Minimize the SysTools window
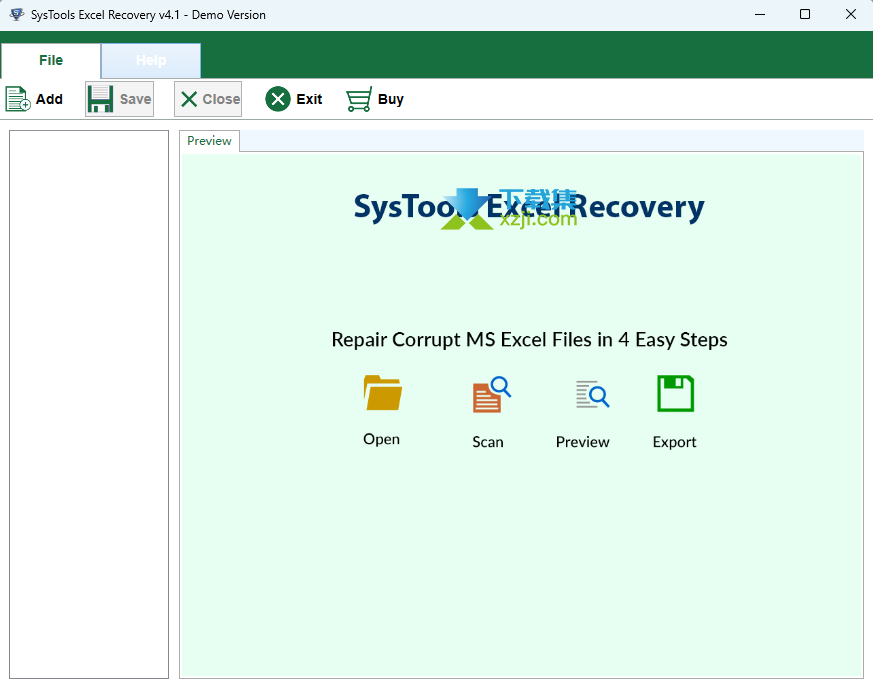873x684 pixels. 760,14
